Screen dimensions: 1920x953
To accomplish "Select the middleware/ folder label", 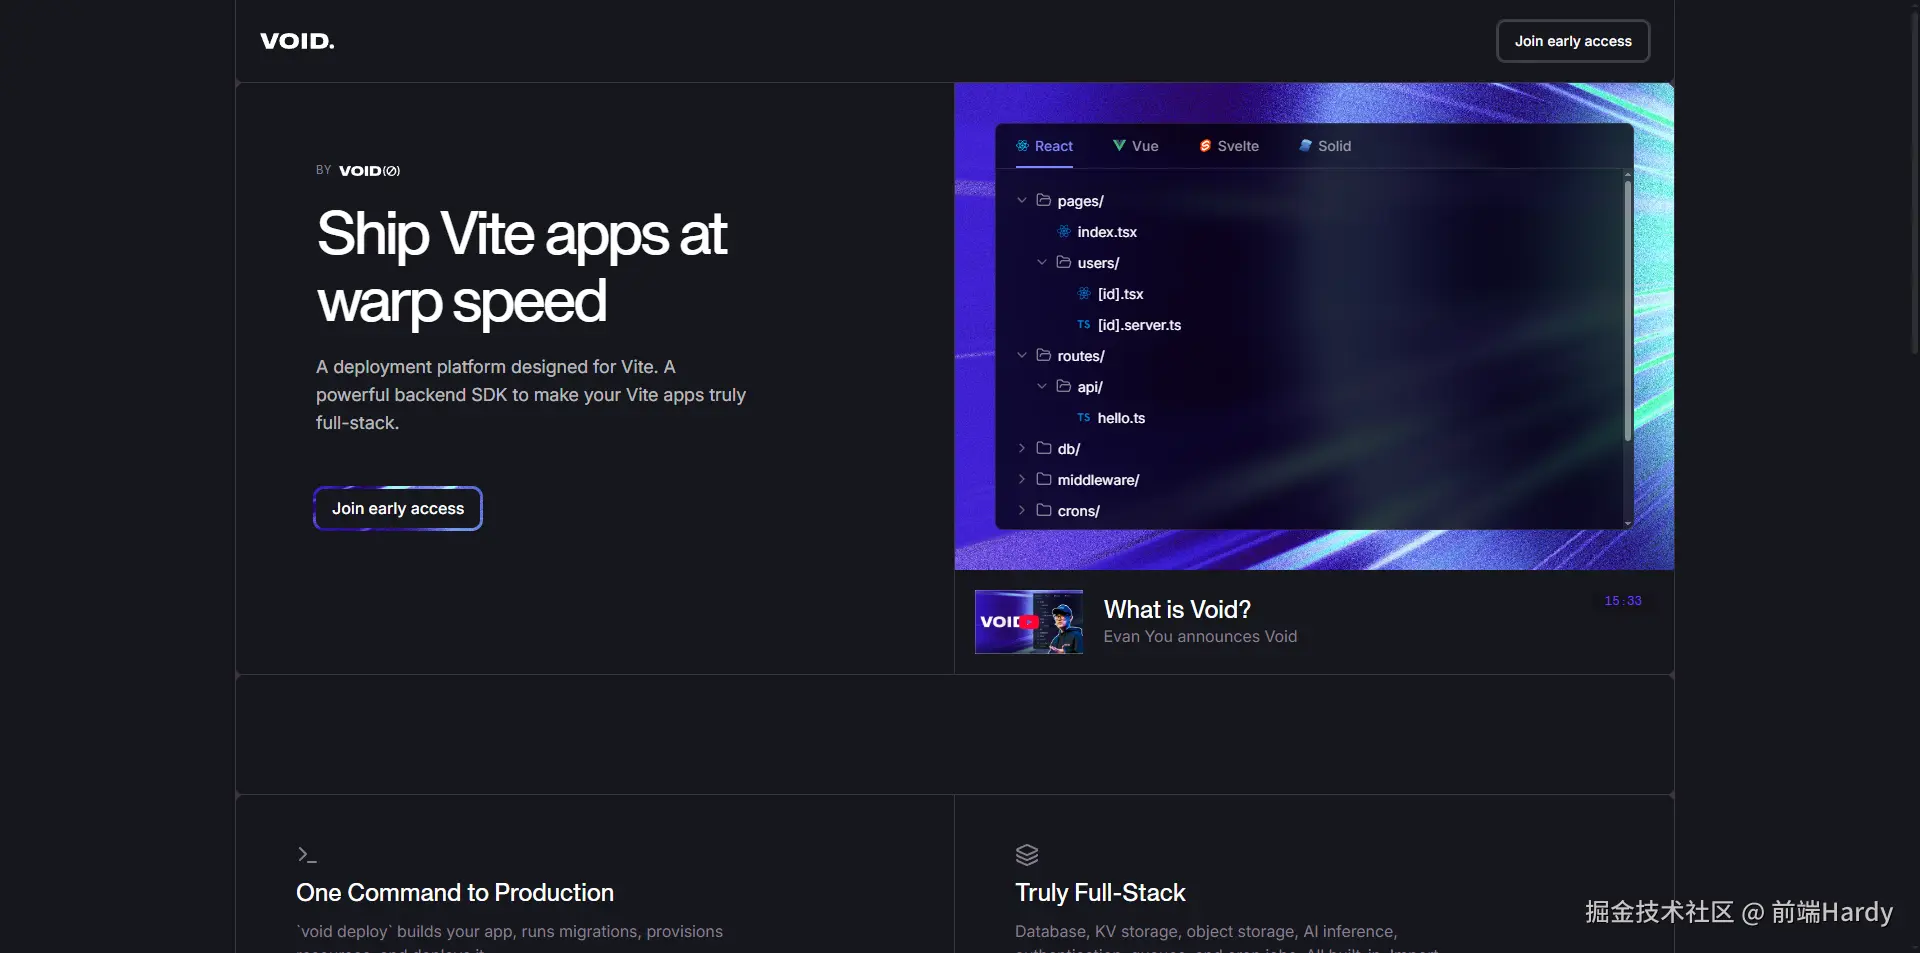I will click(x=1098, y=480).
